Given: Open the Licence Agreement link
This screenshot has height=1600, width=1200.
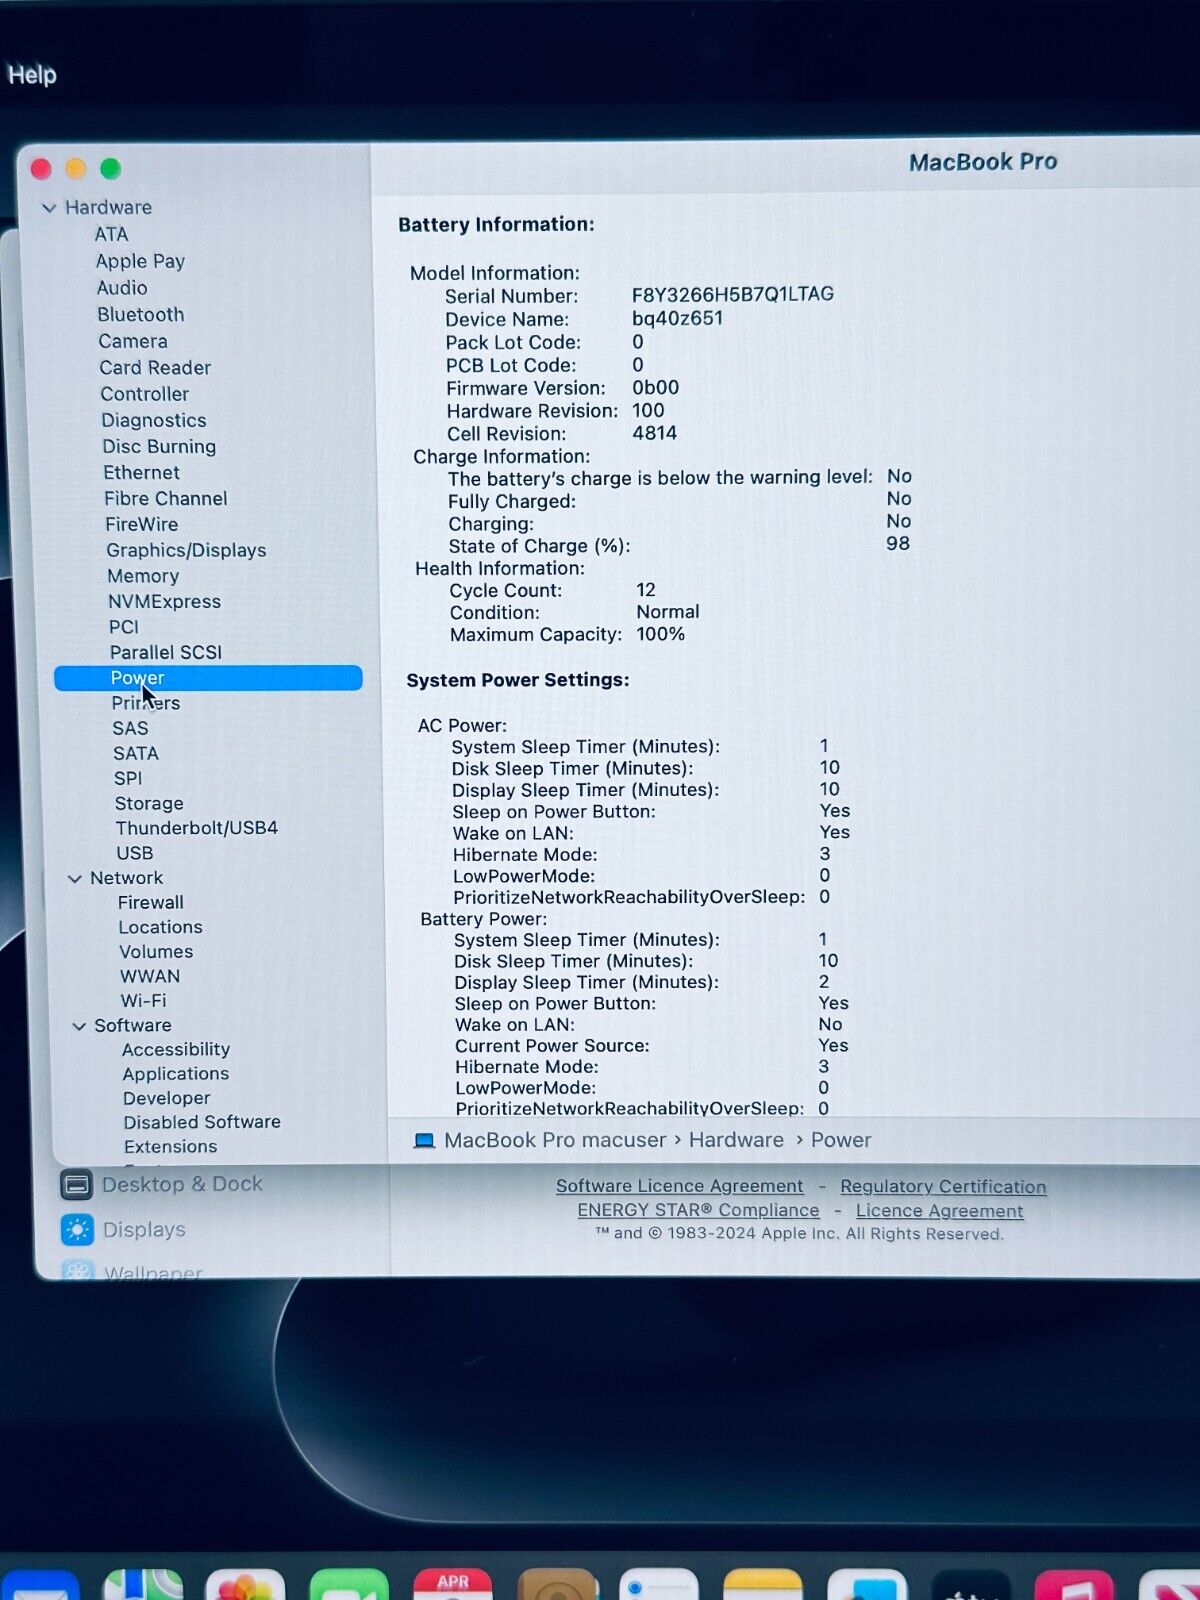Looking at the screenshot, I should coord(939,1211).
